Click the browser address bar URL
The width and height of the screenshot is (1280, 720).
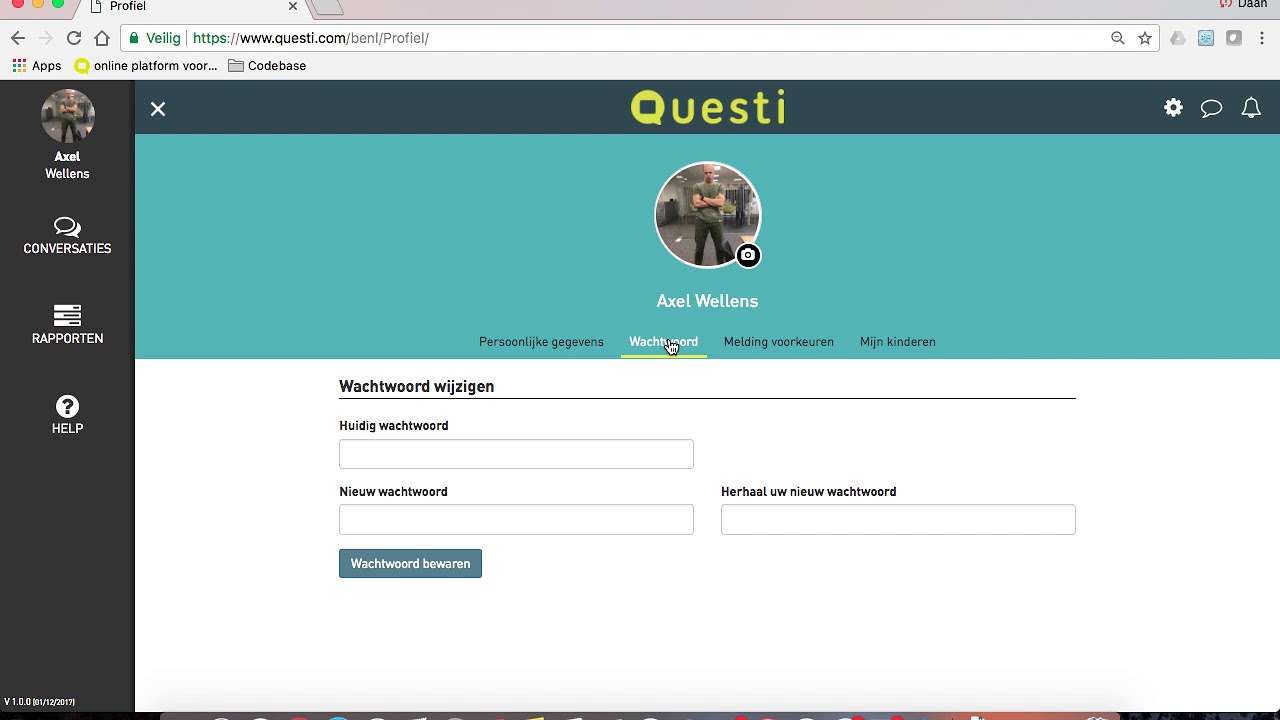pyautogui.click(x=311, y=38)
